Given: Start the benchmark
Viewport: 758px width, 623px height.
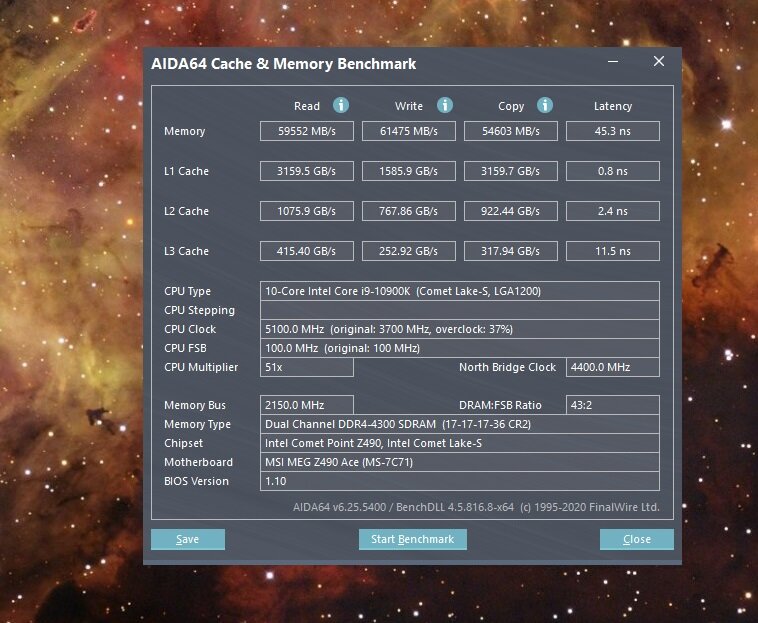Looking at the screenshot, I should (x=412, y=539).
